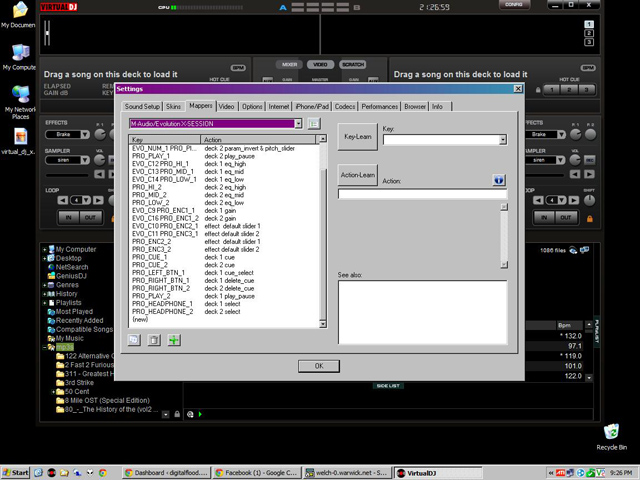The image size is (640, 480).
Task: Expand the My Computer tree node
Action: click(x=44, y=249)
